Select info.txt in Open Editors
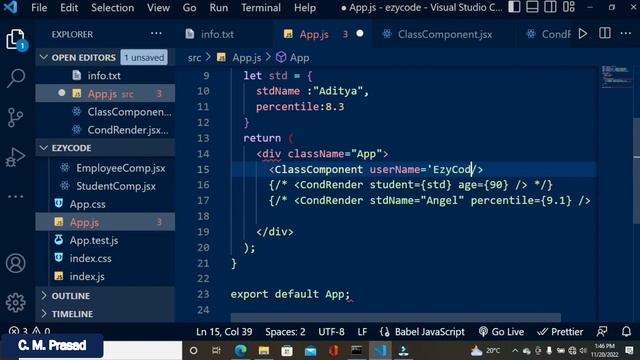 [105, 76]
